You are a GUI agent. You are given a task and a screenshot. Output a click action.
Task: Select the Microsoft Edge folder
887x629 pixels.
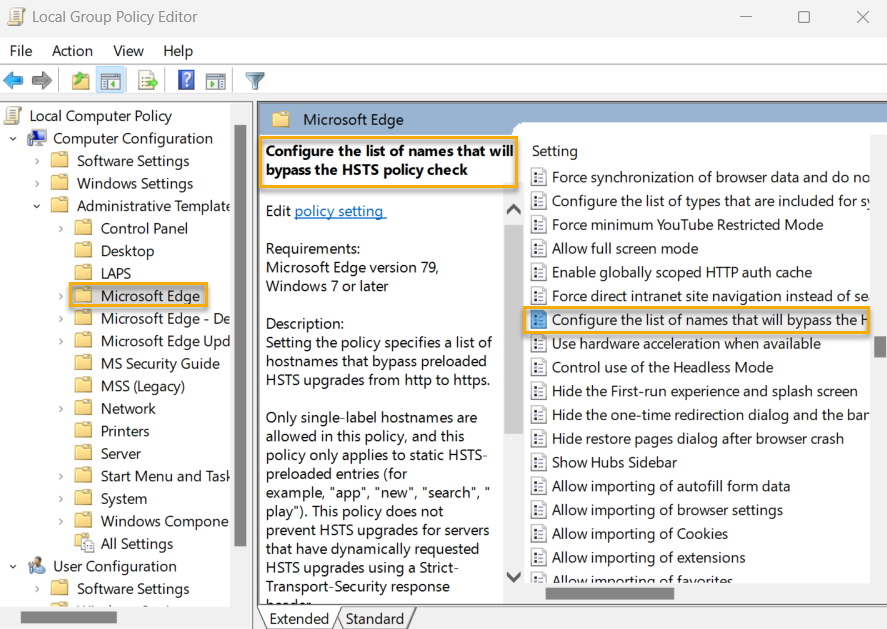coord(148,296)
